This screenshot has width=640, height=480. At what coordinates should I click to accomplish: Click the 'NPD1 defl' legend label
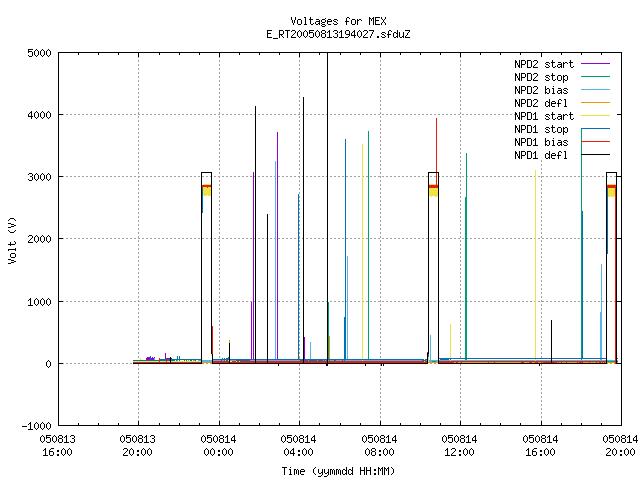[541, 156]
